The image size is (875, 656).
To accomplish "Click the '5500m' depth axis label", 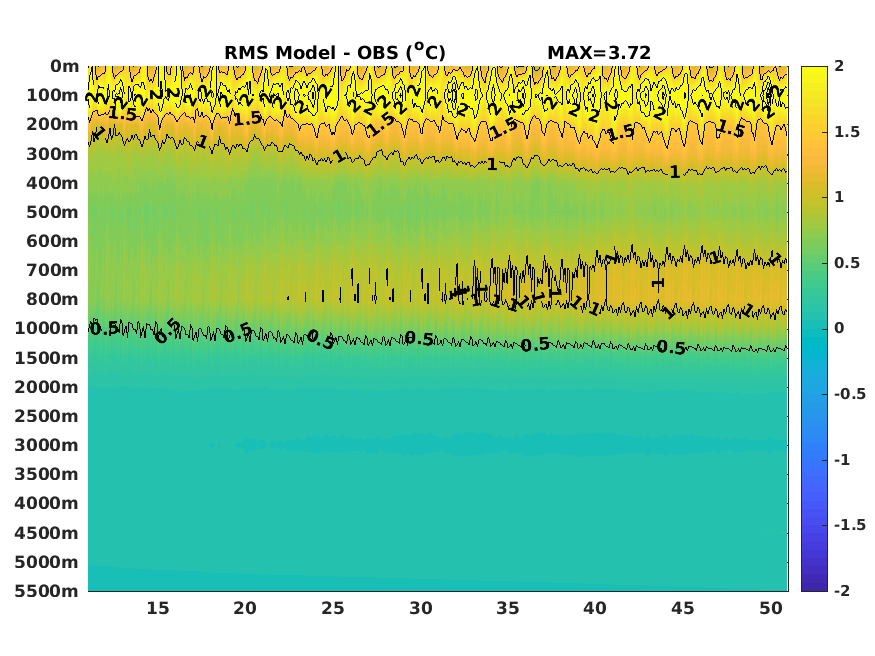I will [x=47, y=591].
